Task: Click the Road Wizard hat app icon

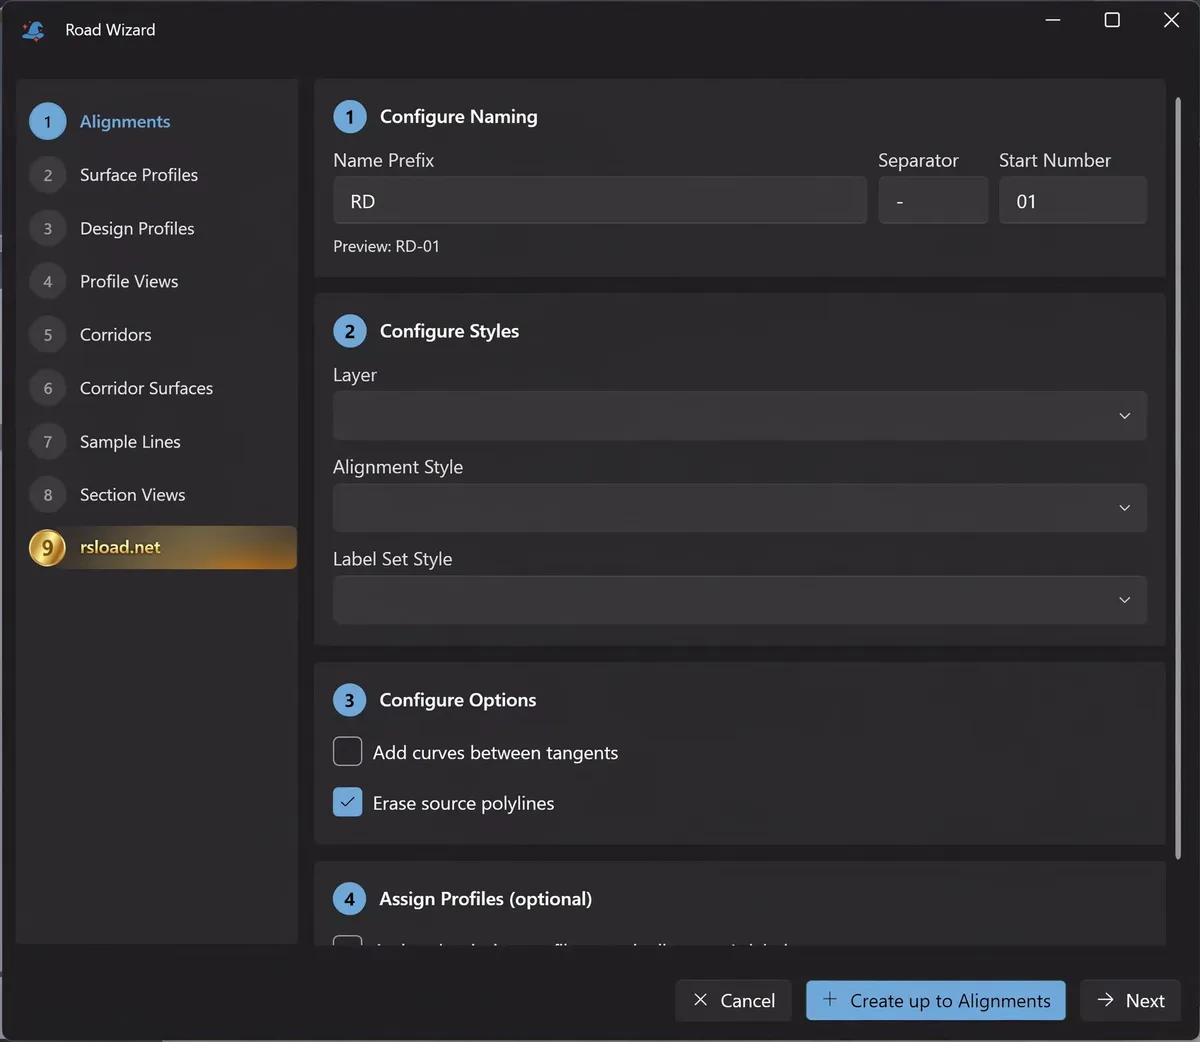Action: pos(33,30)
